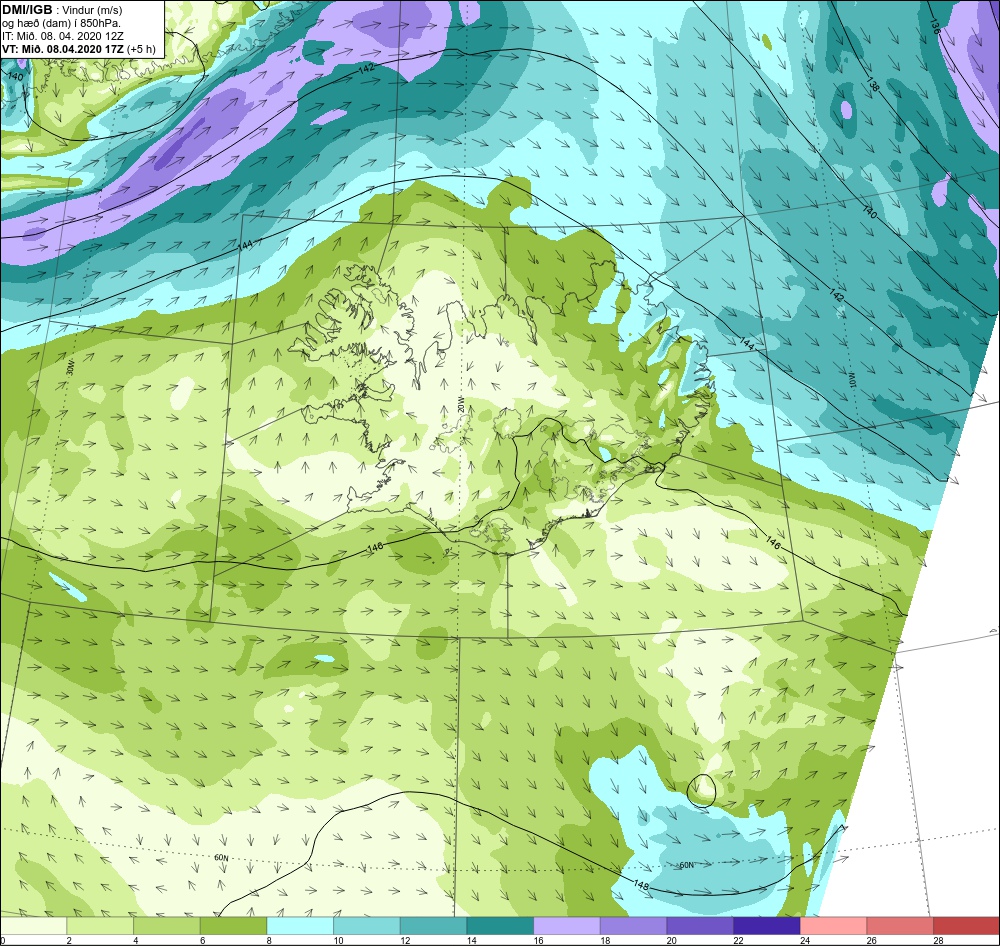
Task: Click the '148' contour label
Action: pos(642,885)
